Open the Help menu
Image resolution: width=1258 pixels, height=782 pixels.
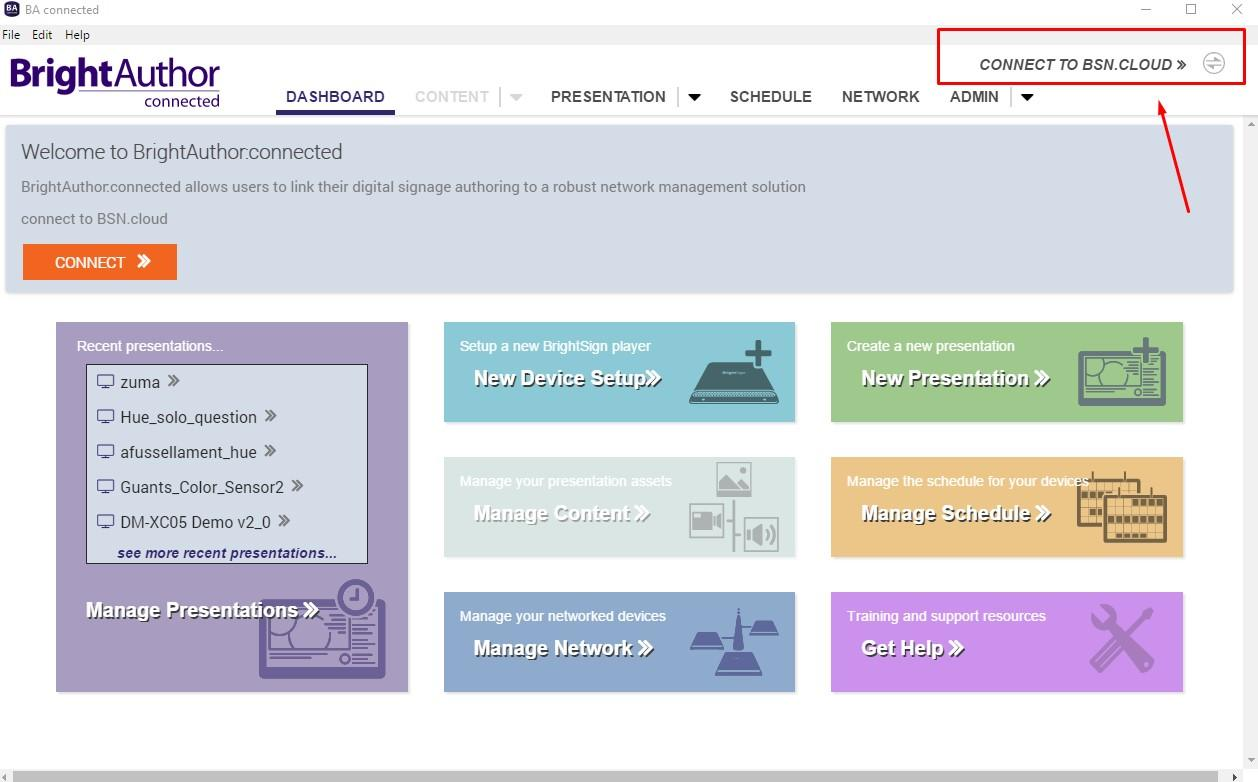[77, 34]
